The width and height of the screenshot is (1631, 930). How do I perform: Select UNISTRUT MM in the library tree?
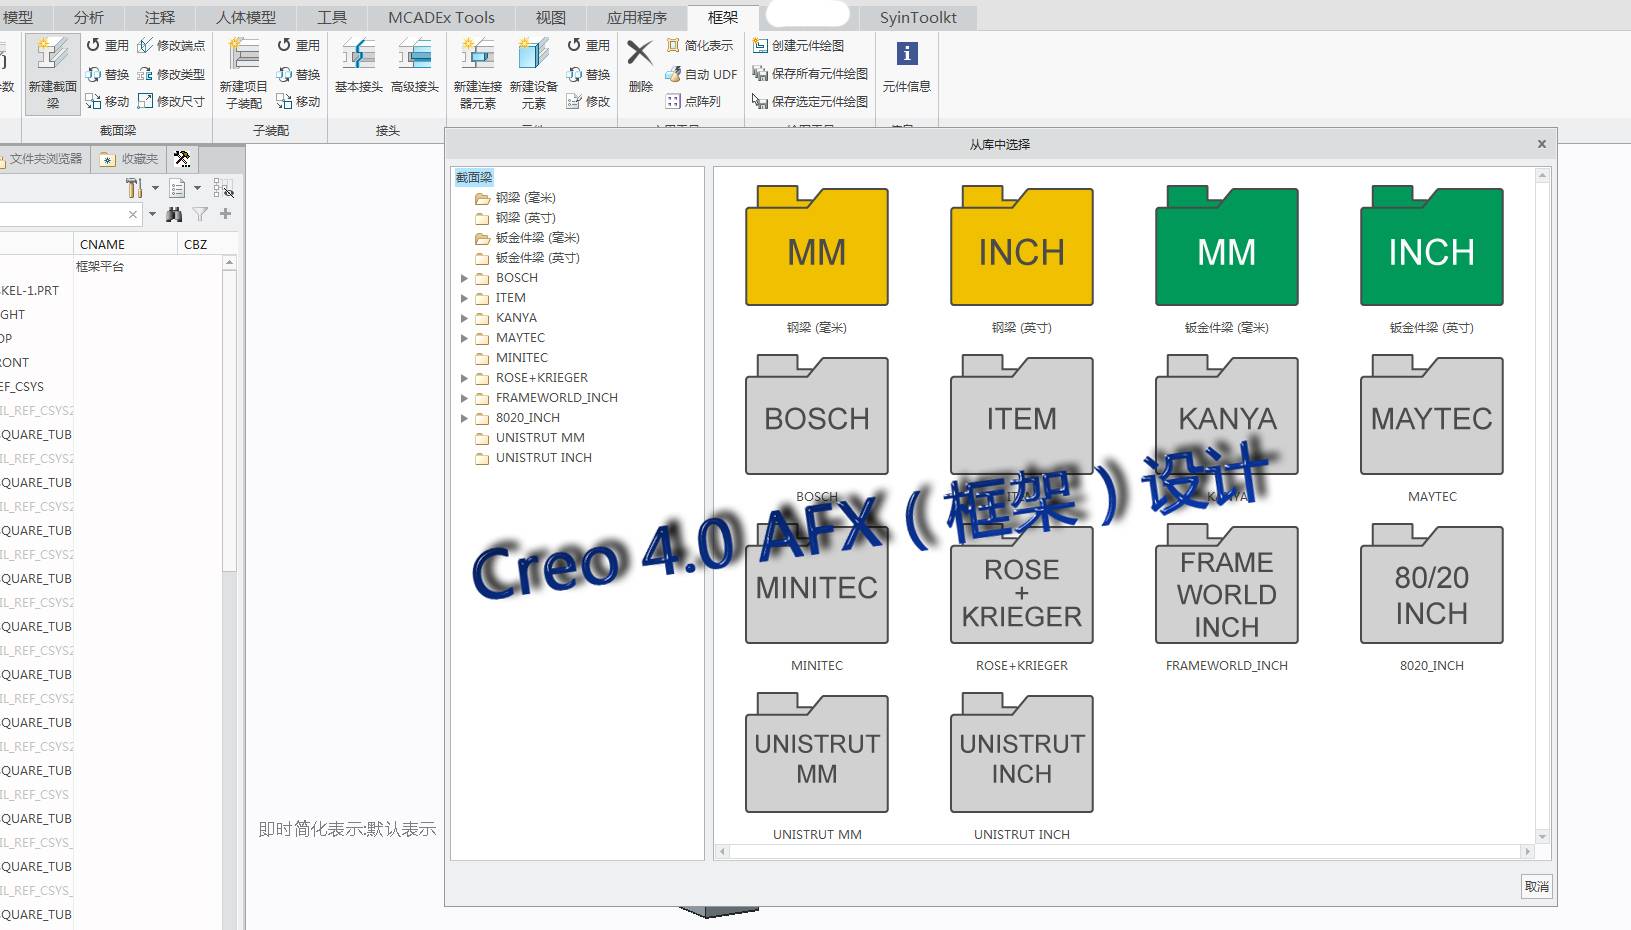click(540, 438)
